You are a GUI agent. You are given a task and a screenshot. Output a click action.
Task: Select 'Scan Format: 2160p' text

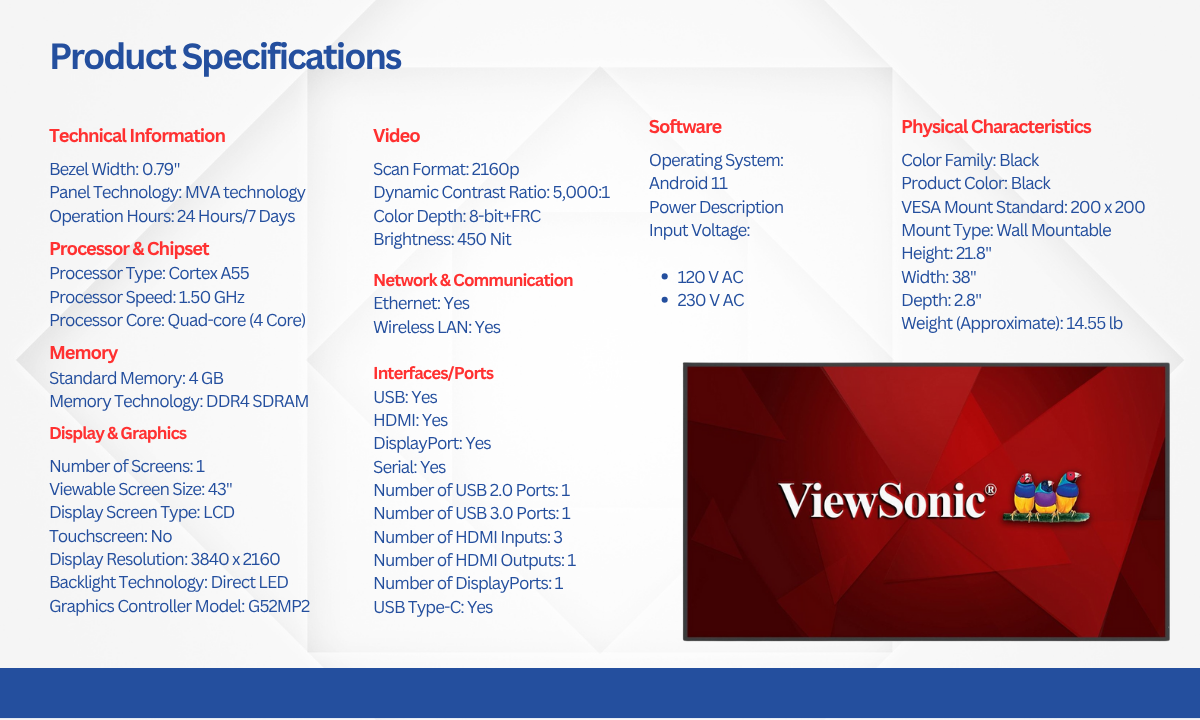(x=446, y=169)
